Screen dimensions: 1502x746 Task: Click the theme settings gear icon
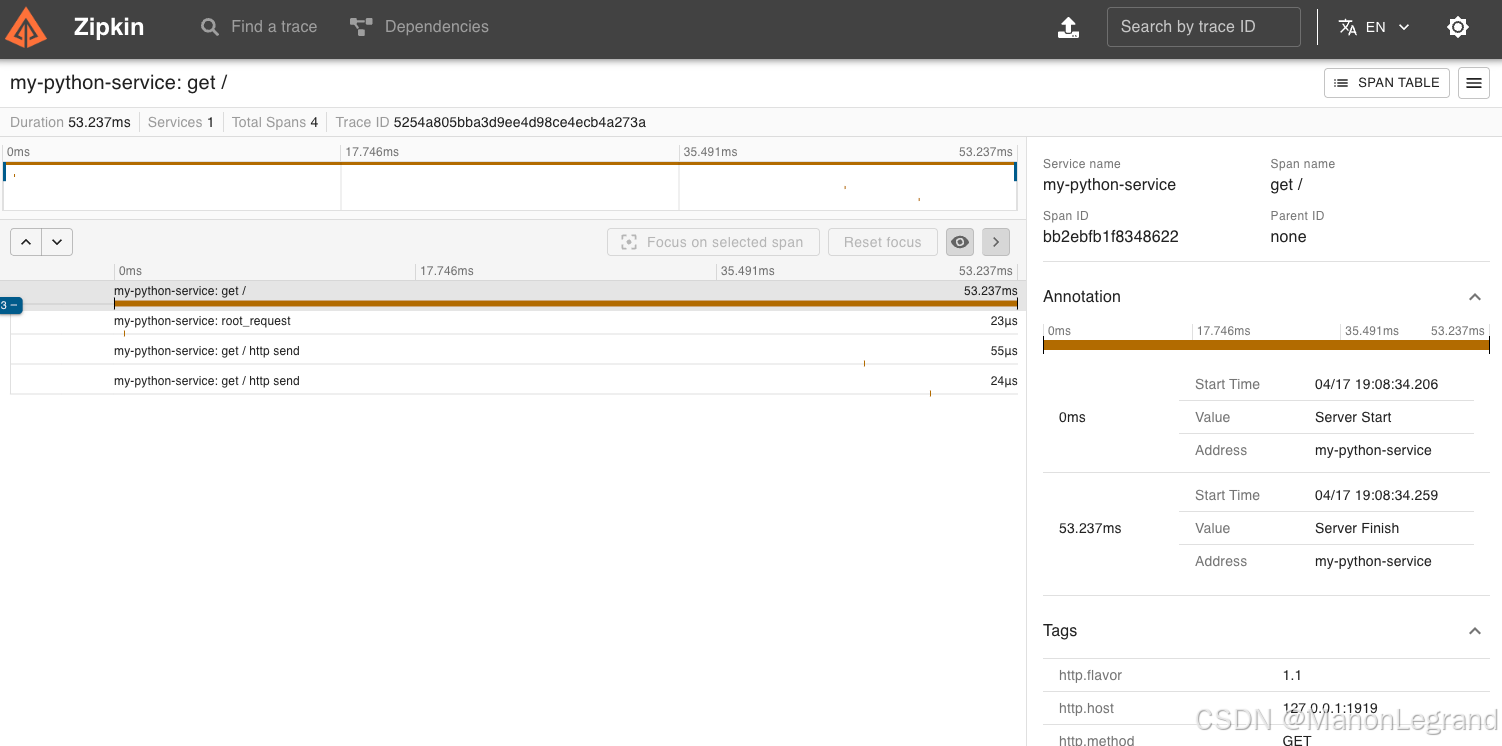[1458, 27]
